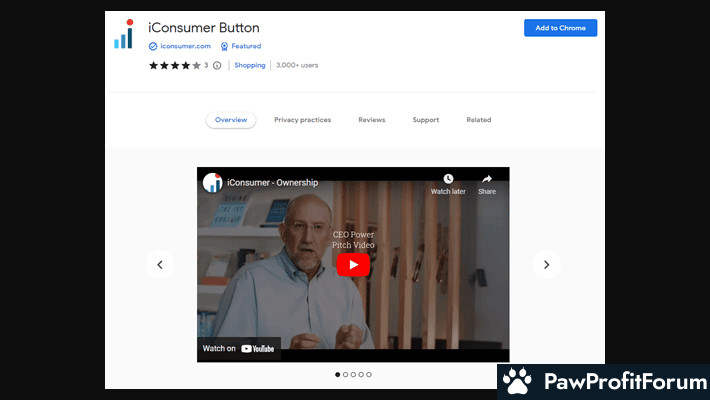Click the iConsumer Button extension logo
This screenshot has width=710, height=400.
pyautogui.click(x=123, y=34)
